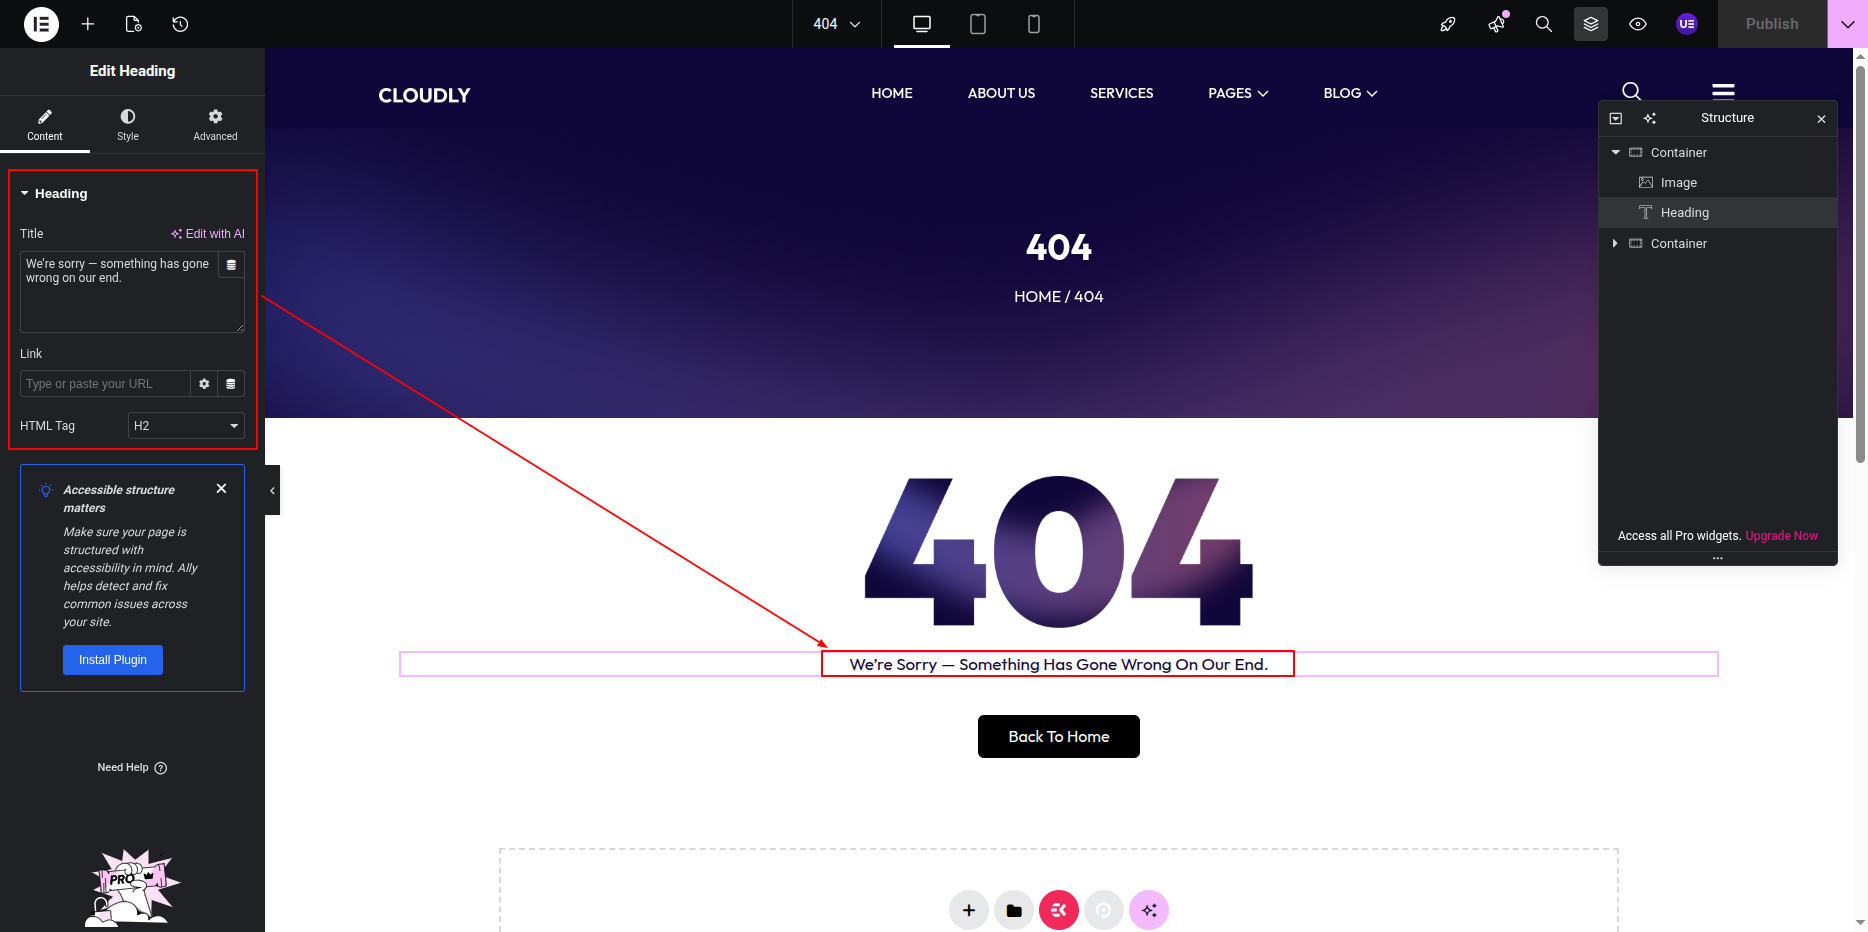This screenshot has height=932, width=1868.
Task: Open the template library folder icon
Action: point(1014,910)
